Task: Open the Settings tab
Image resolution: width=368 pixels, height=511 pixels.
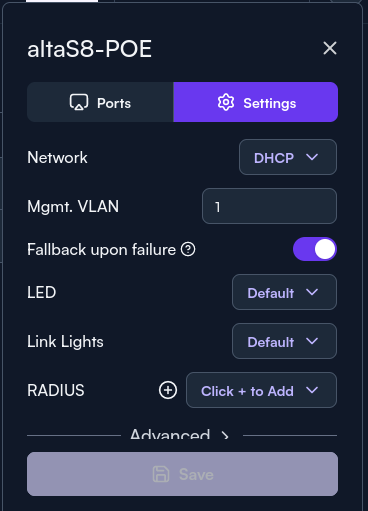Action: [x=256, y=102]
